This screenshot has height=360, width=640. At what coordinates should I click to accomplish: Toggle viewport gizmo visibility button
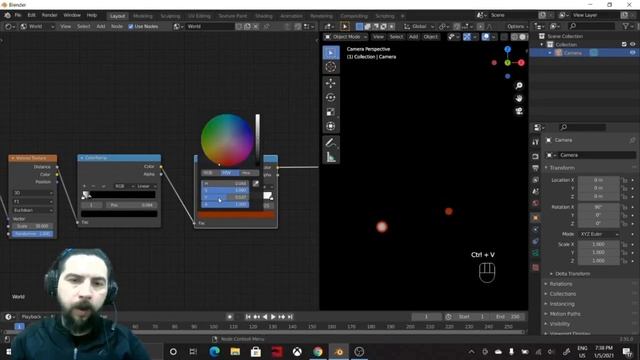[467, 37]
